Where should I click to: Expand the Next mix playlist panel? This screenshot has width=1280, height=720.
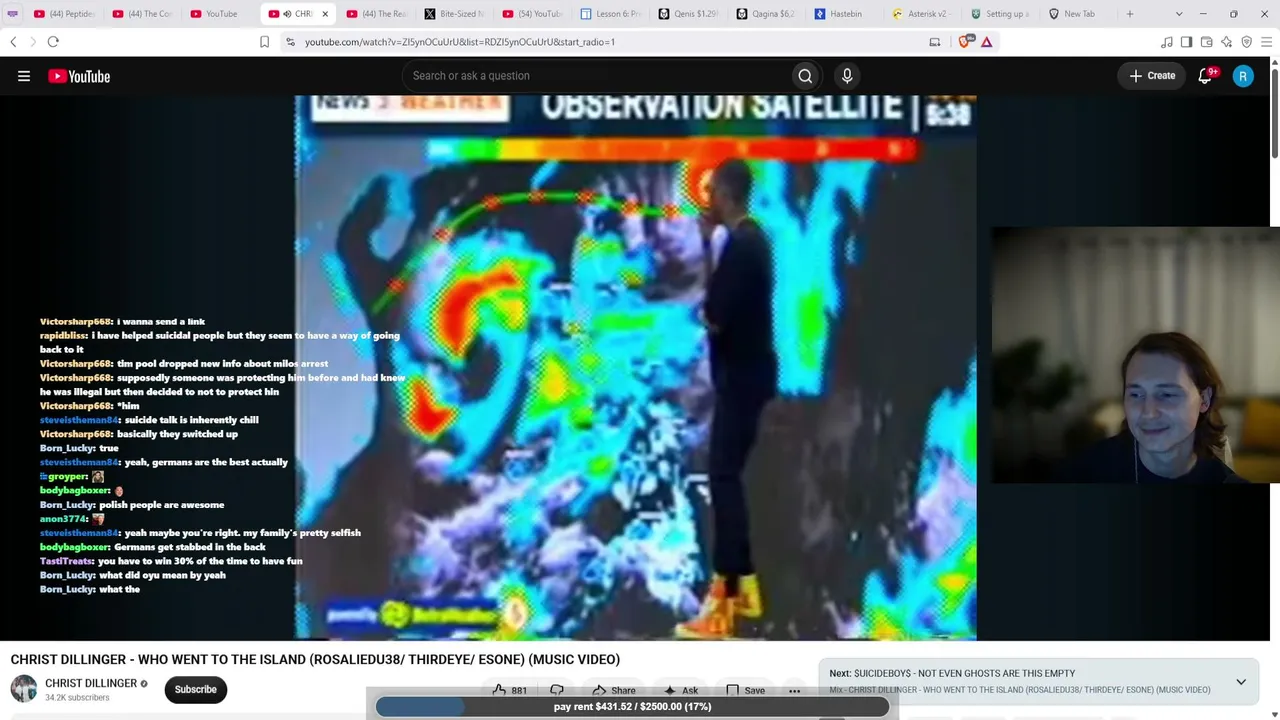[x=1241, y=682]
